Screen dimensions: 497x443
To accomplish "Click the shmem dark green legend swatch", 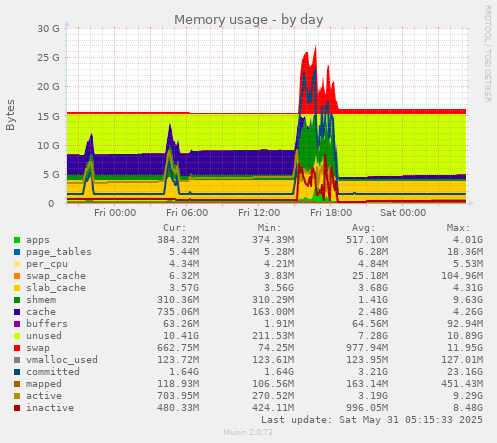I will (x=17, y=300).
